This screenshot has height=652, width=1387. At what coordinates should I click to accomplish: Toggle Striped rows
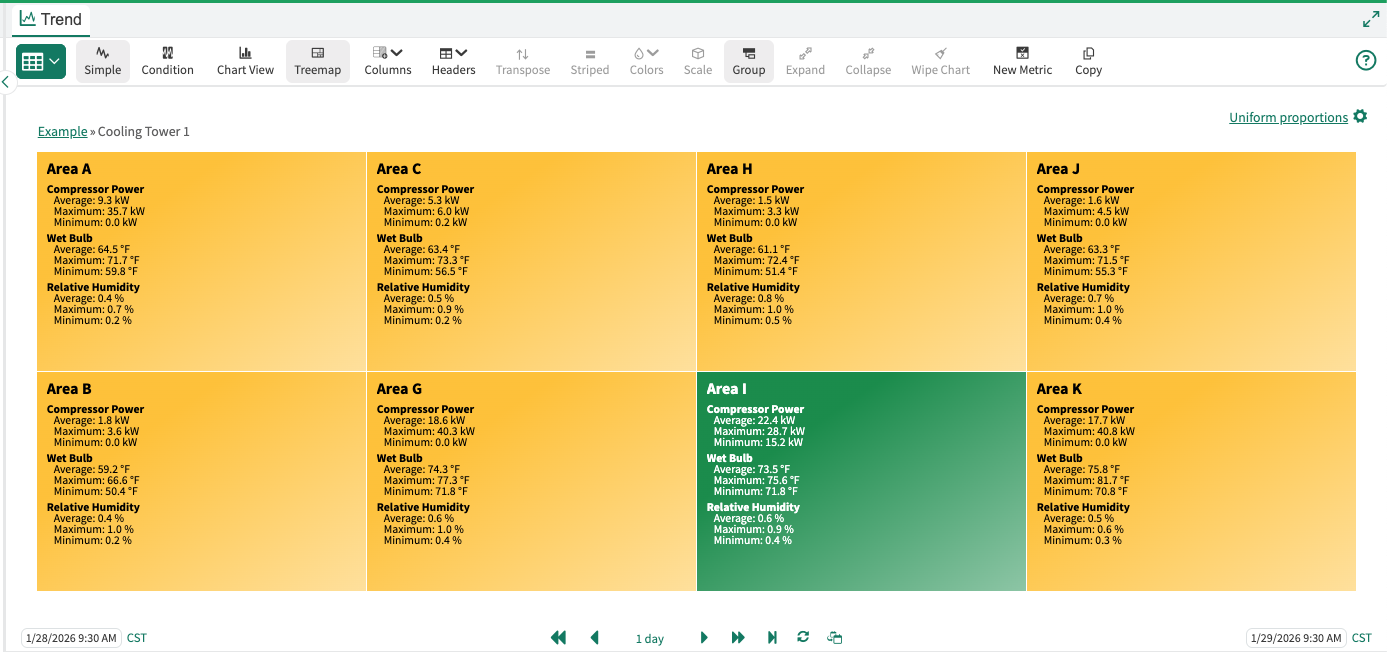pos(590,61)
